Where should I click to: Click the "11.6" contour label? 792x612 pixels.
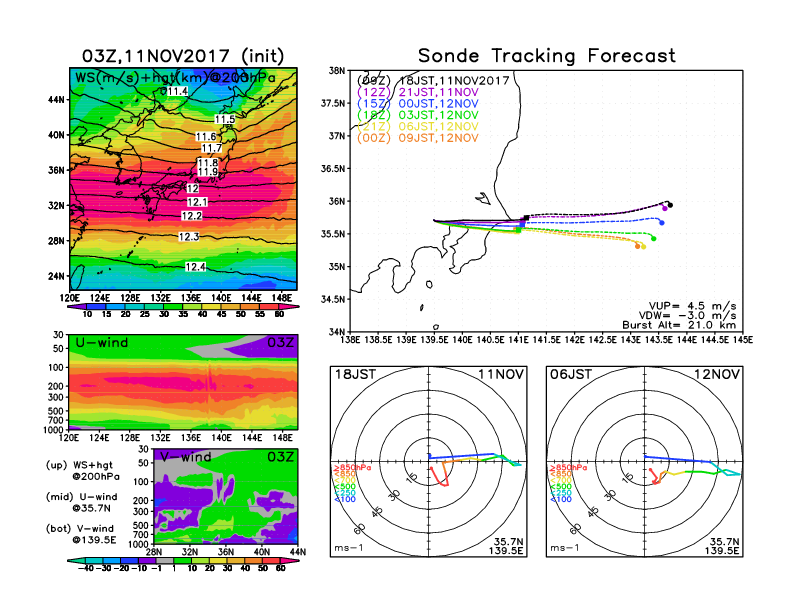pyautogui.click(x=206, y=137)
